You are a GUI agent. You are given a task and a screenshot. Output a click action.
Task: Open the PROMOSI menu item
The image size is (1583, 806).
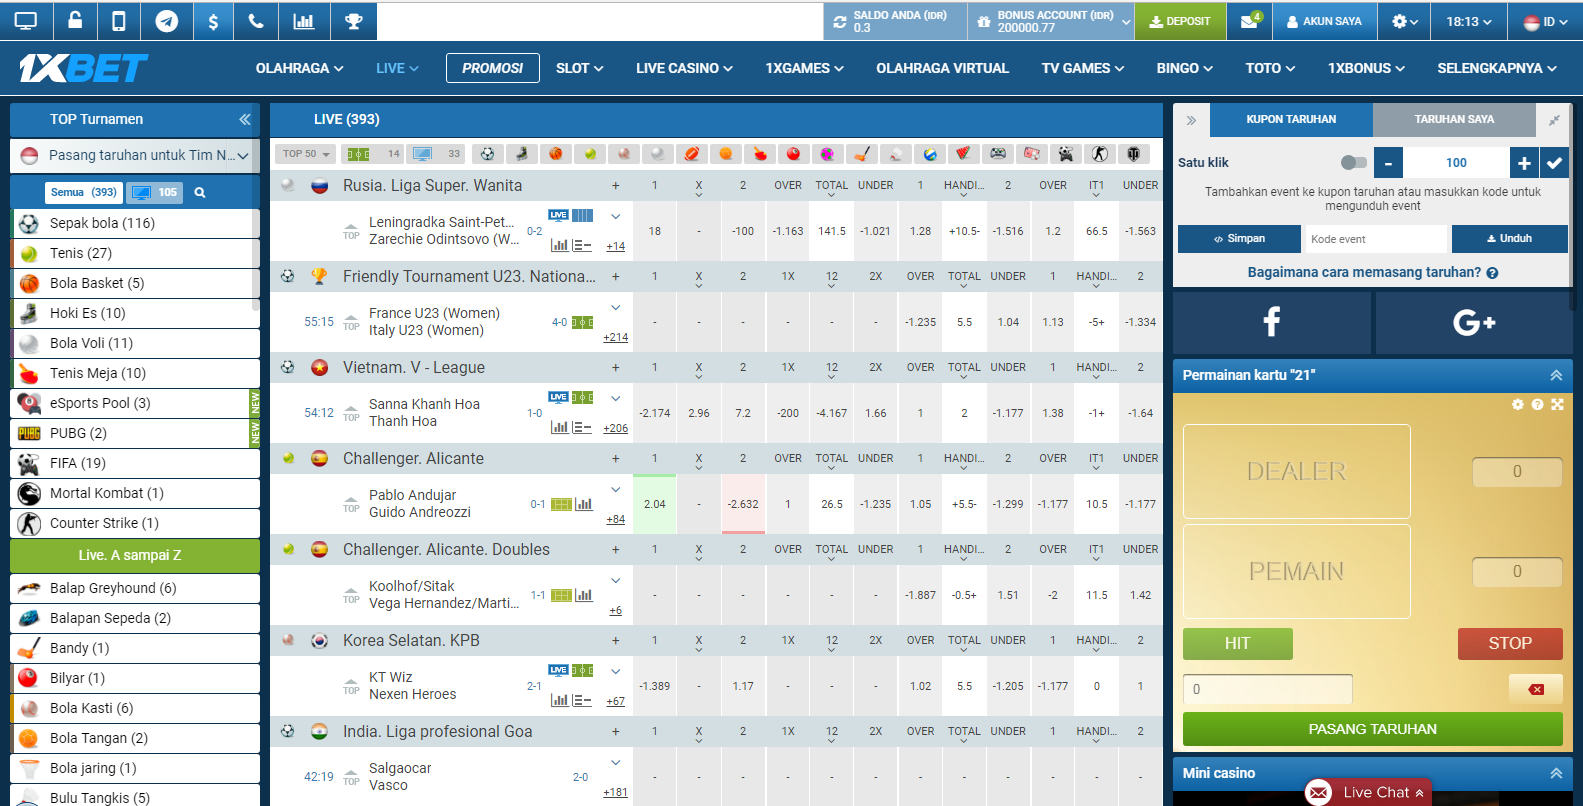pyautogui.click(x=493, y=68)
